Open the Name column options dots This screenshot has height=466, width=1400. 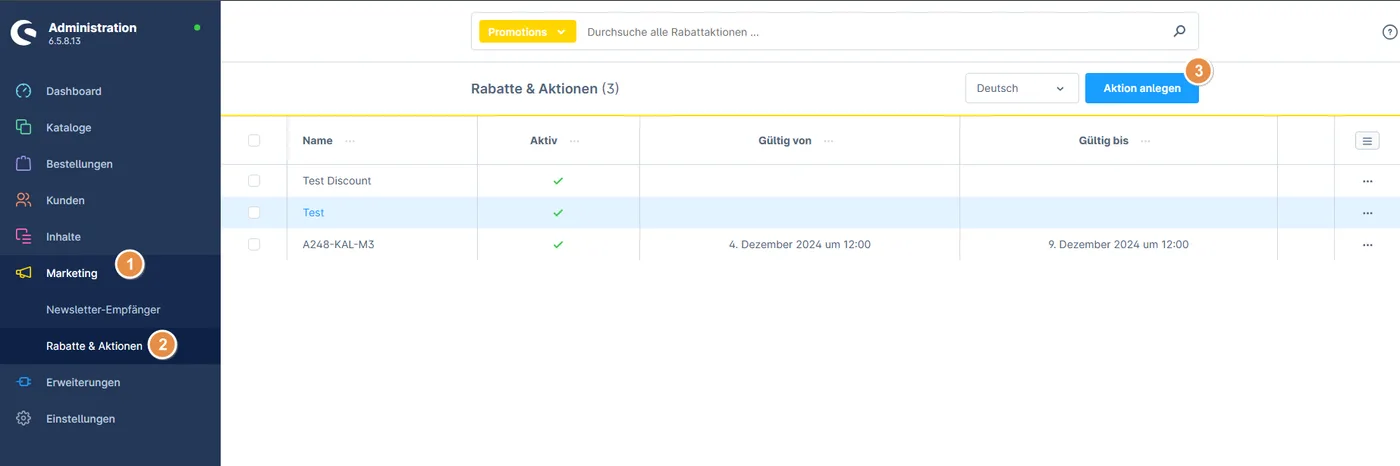[x=349, y=141]
